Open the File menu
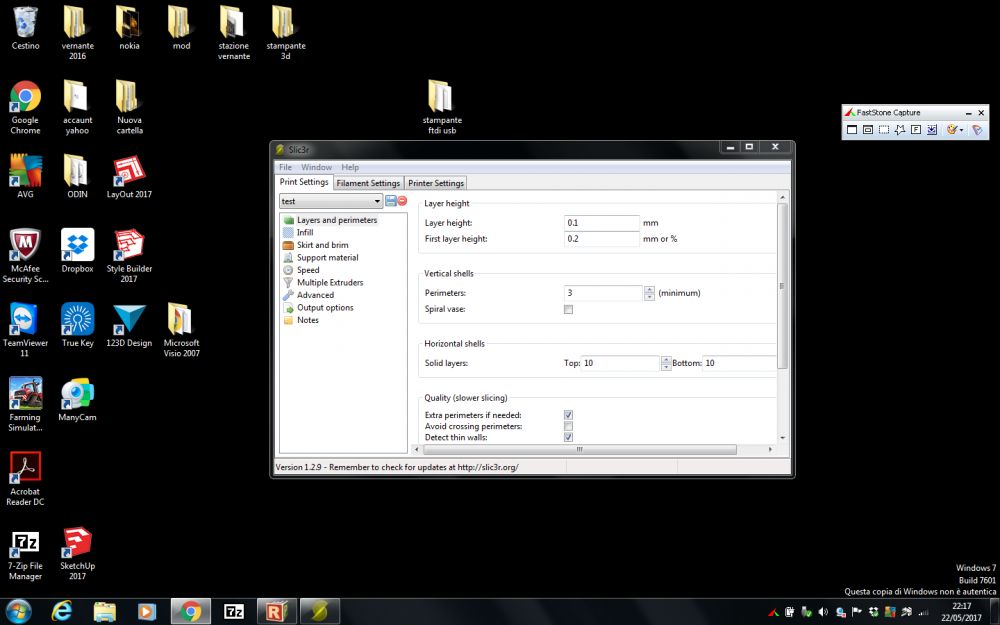 pyautogui.click(x=285, y=167)
